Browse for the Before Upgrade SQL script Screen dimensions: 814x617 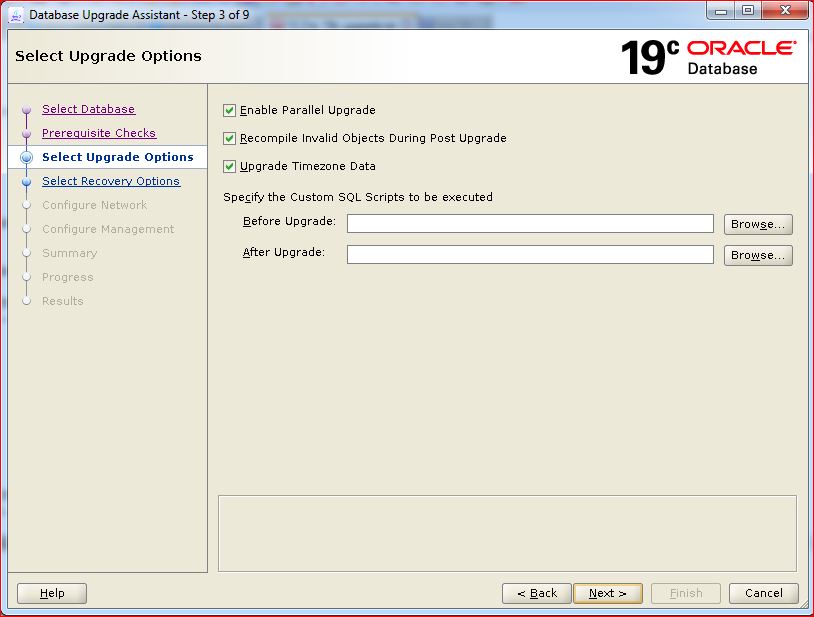[x=758, y=224]
